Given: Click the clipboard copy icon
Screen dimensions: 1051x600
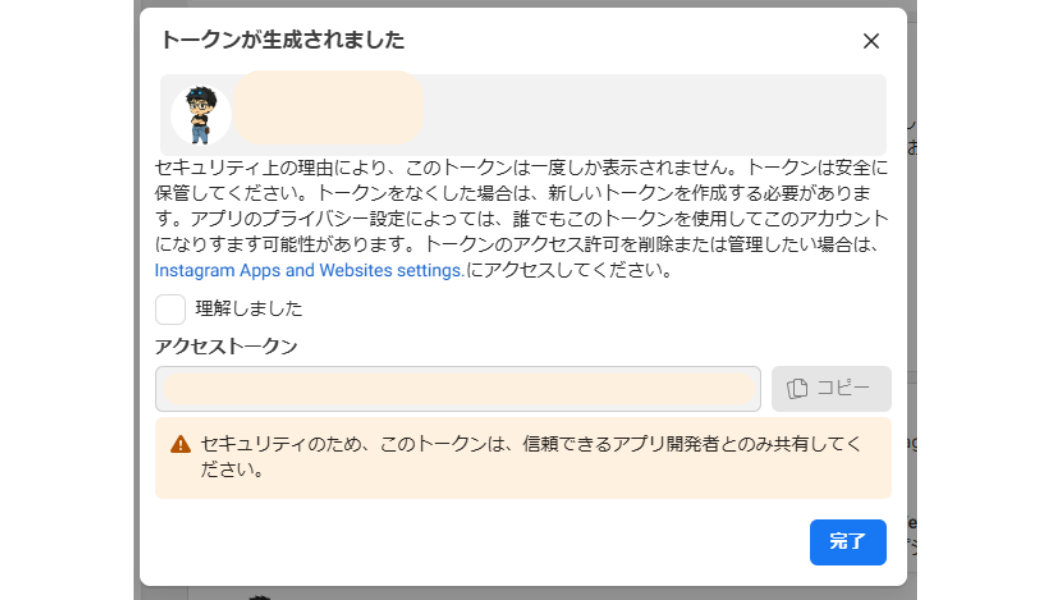Looking at the screenshot, I should tap(797, 389).
